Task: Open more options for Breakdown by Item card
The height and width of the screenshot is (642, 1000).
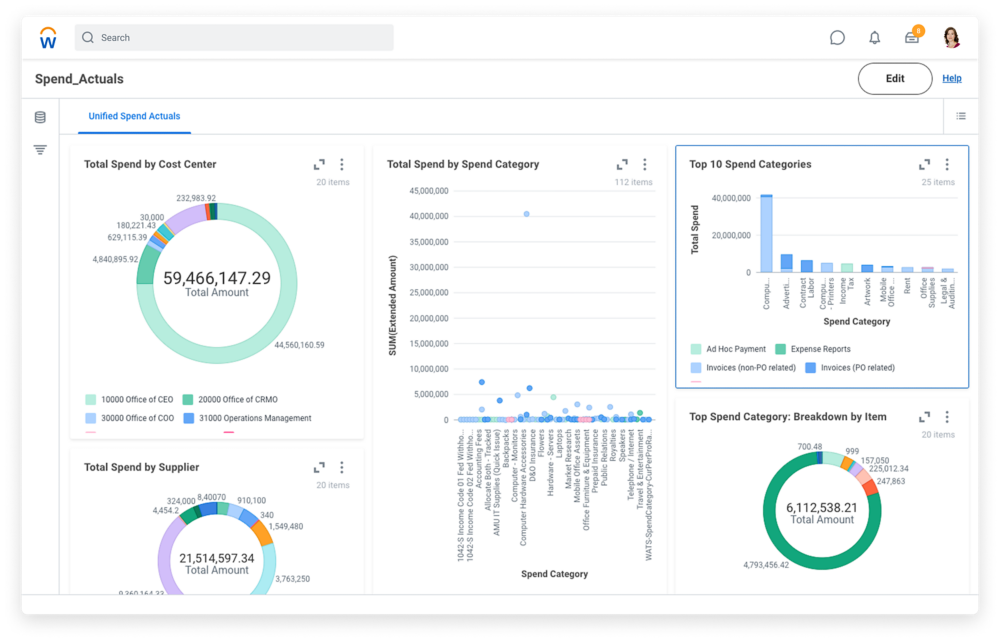Action: 947,417
